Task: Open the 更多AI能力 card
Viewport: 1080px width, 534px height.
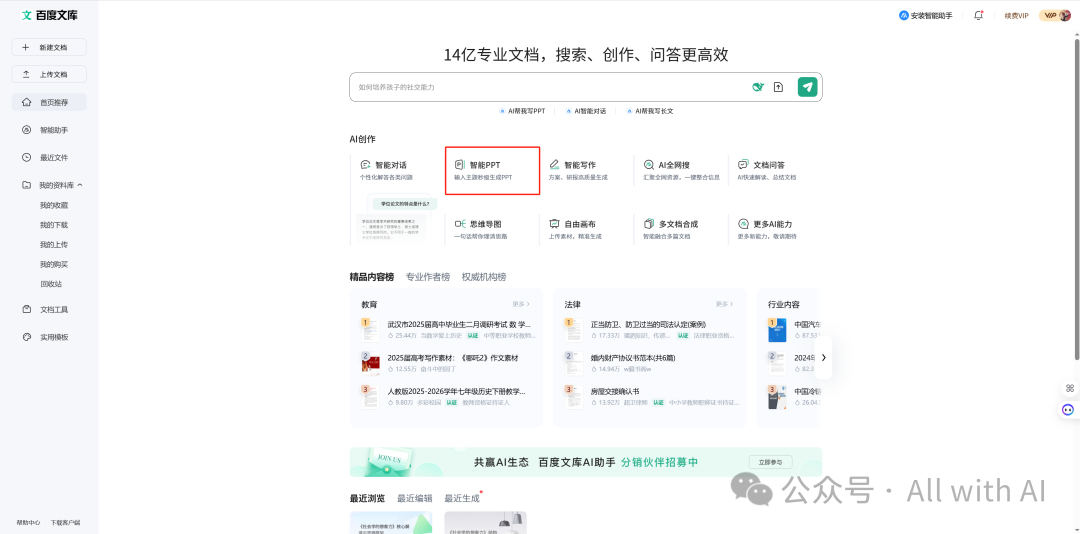Action: [x=775, y=229]
